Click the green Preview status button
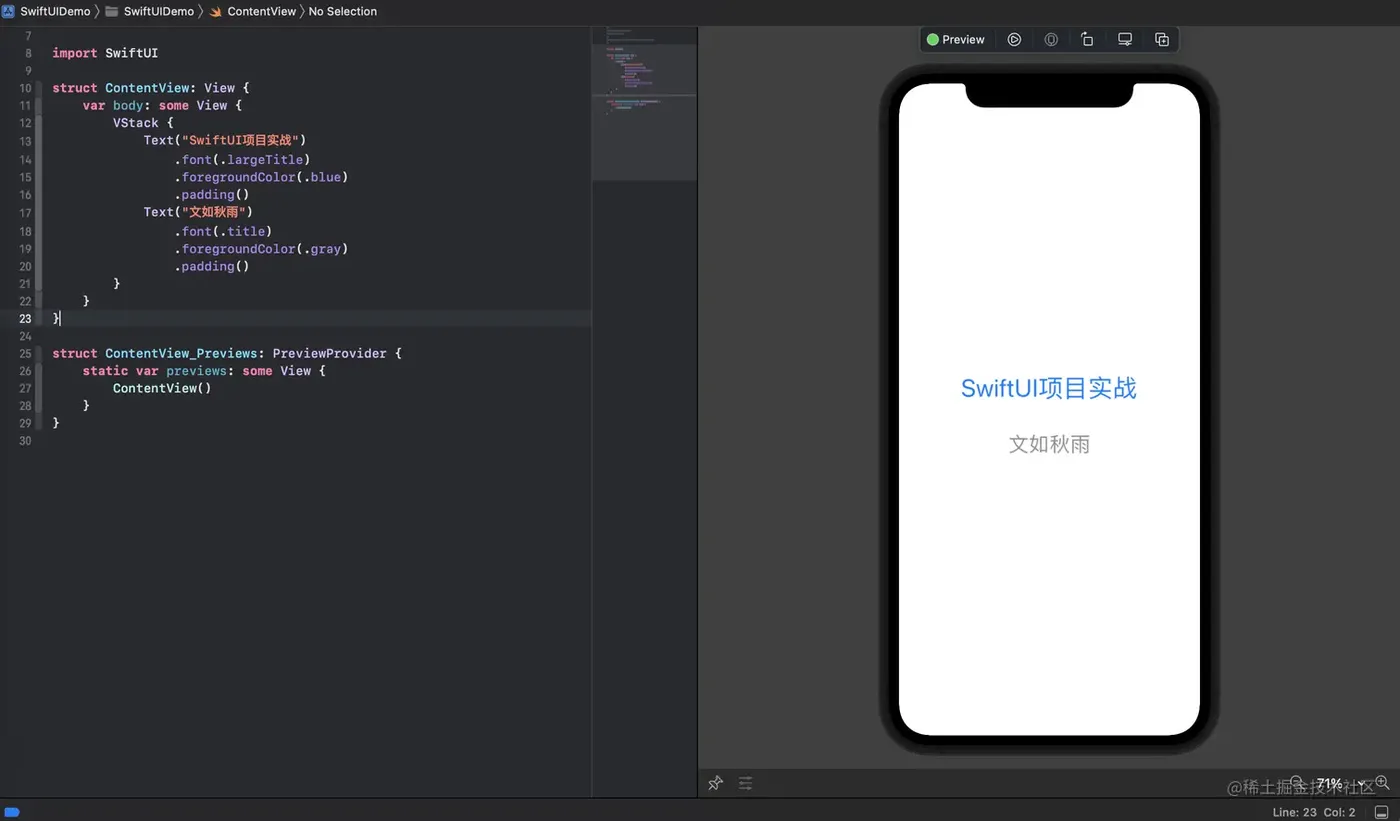 (x=956, y=40)
